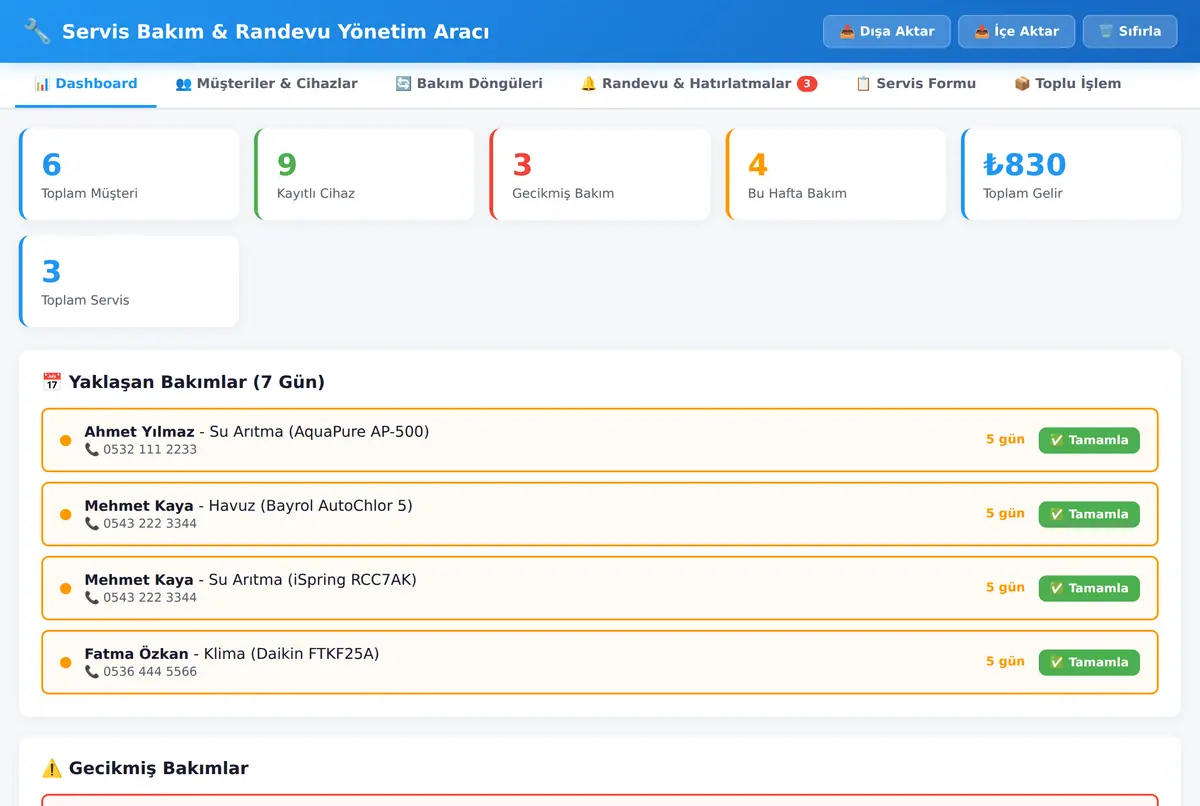Click the phone icon under Fatma Özkan

pyautogui.click(x=92, y=672)
